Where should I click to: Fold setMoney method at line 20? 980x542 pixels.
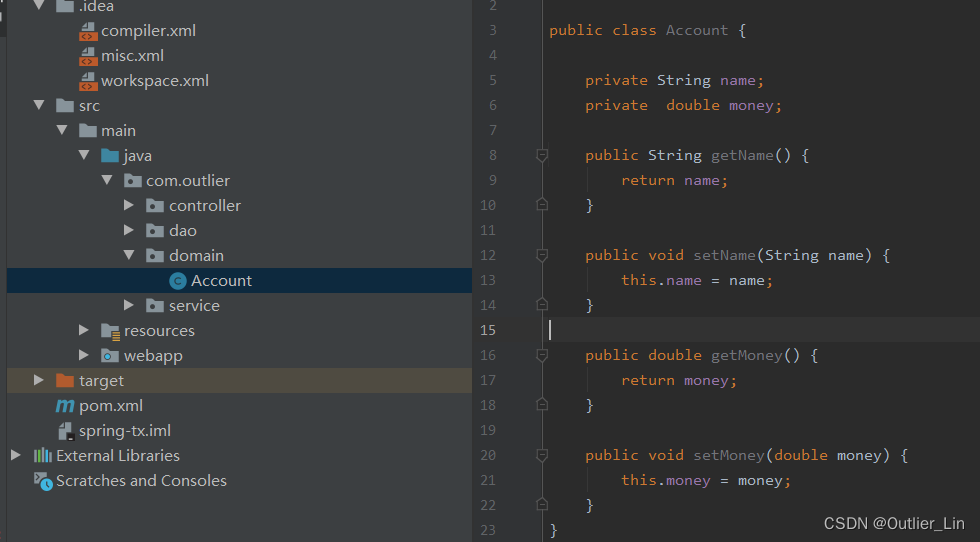point(542,455)
